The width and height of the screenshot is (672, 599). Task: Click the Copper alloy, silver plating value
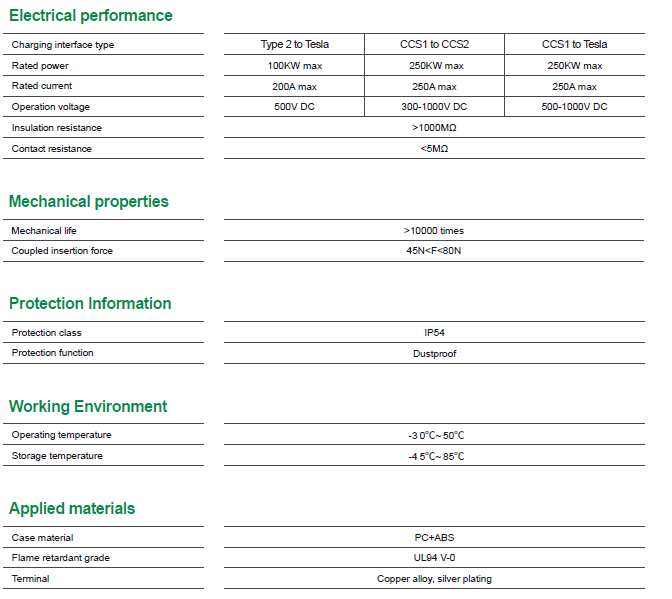434,579
